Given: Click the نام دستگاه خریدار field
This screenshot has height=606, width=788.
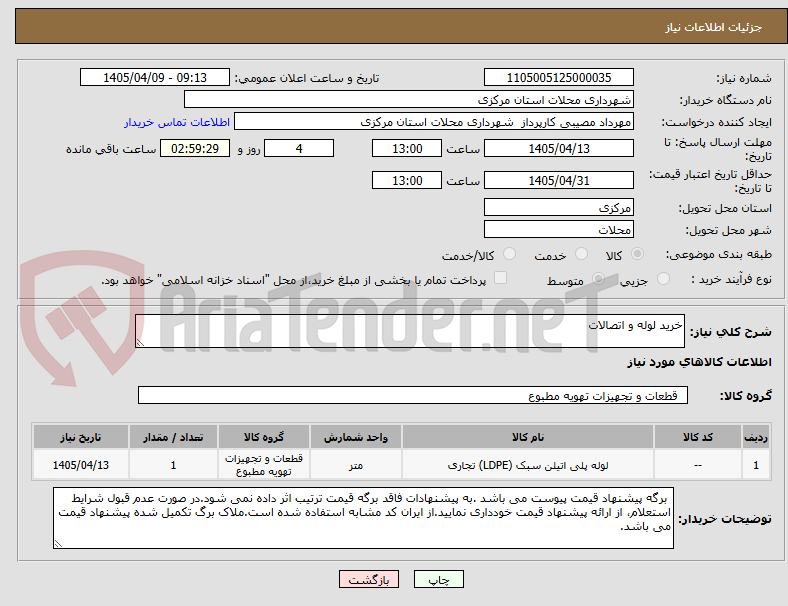Looking at the screenshot, I should pyautogui.click(x=409, y=99).
